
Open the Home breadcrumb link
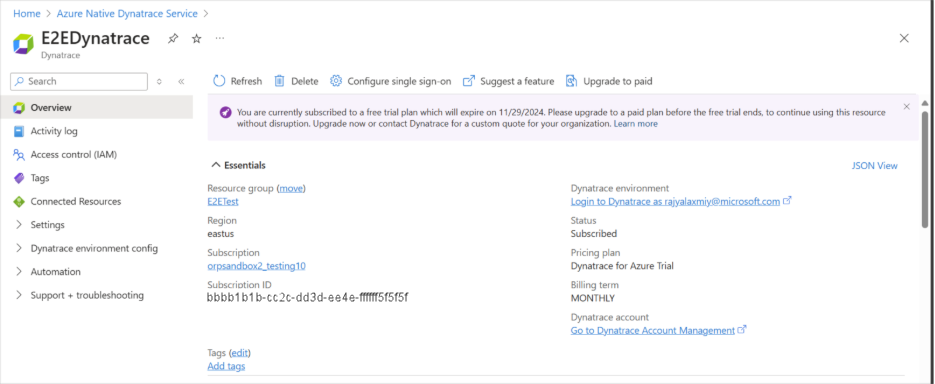[27, 13]
